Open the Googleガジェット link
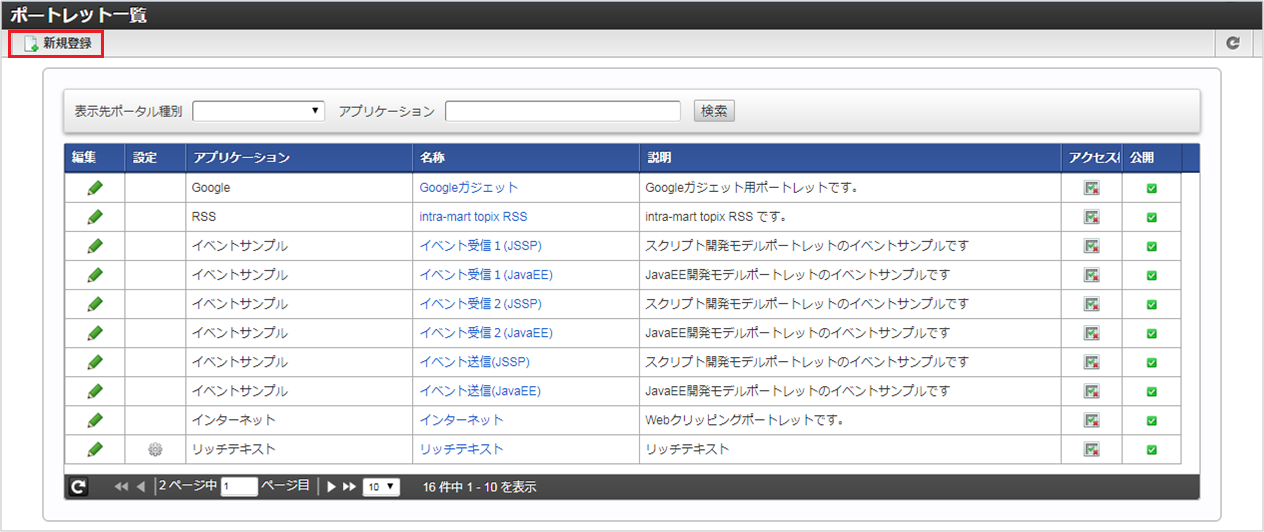Viewport: 1264px width, 532px height. click(x=468, y=187)
